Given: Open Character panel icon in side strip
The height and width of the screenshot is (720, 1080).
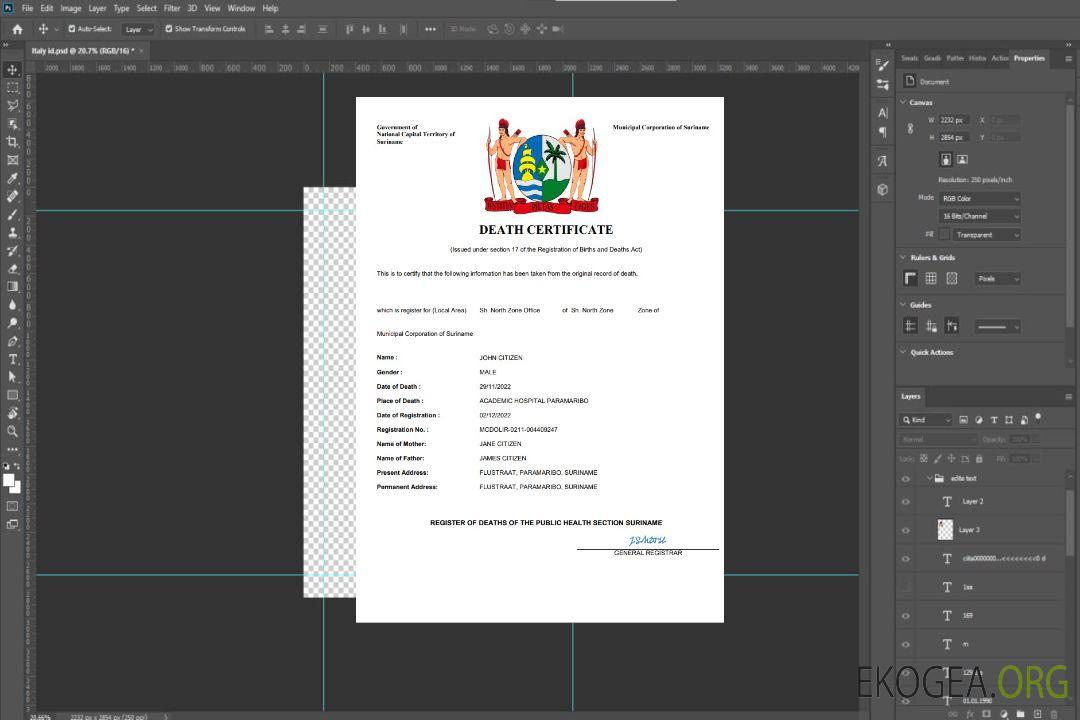Looking at the screenshot, I should coord(883,113).
